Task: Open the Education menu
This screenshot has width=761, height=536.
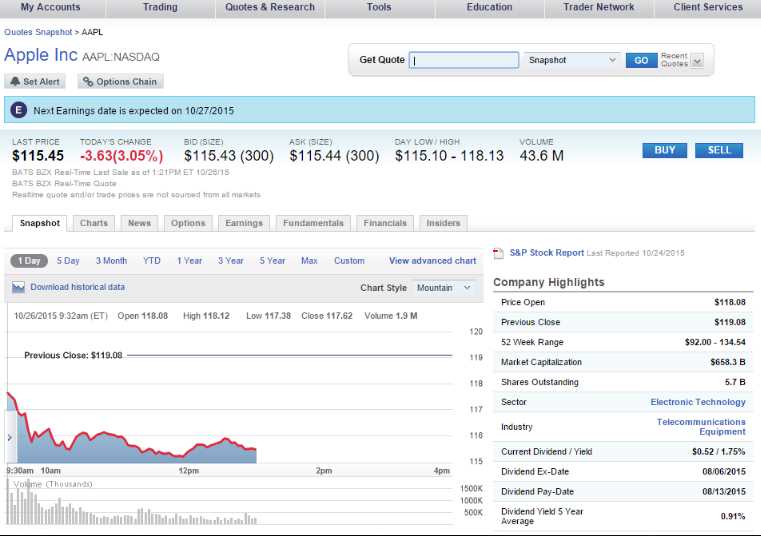Action: coord(489,7)
